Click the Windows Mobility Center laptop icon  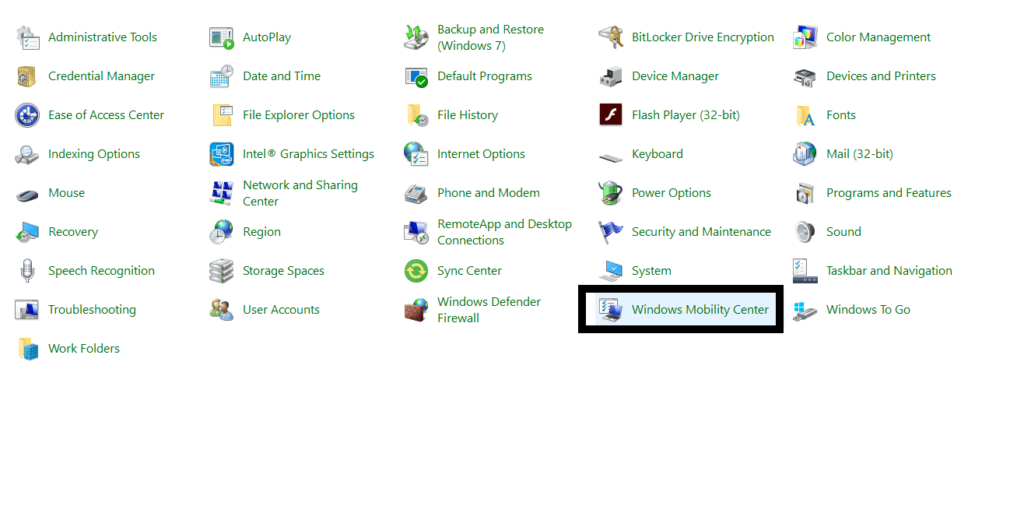[611, 310]
